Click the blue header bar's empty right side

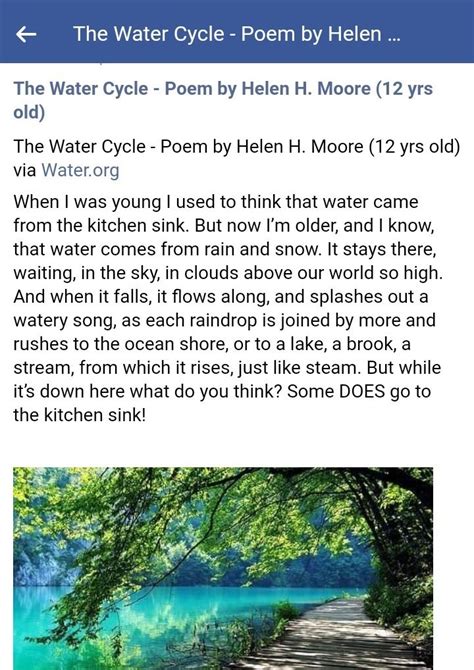(438, 32)
